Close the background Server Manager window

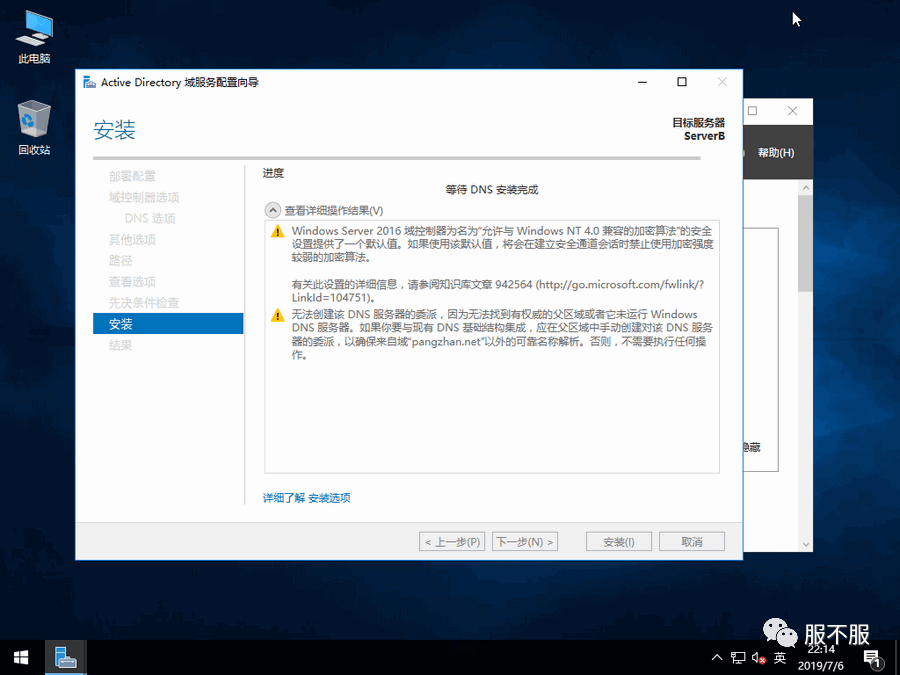(x=793, y=111)
